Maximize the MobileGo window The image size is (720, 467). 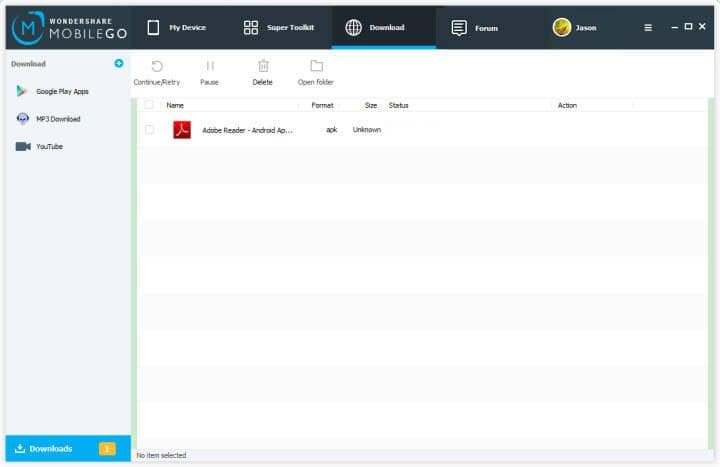tap(688, 27)
